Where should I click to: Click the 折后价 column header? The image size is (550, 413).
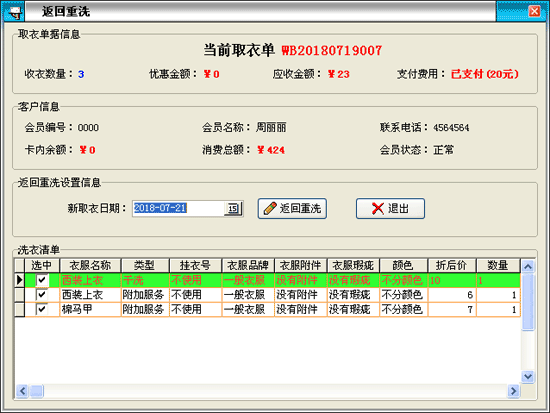pos(451,266)
